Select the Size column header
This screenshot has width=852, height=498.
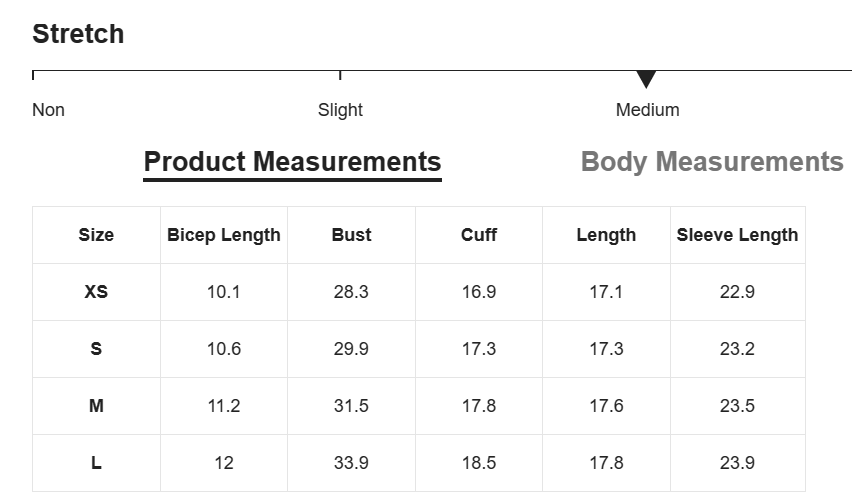pos(96,235)
